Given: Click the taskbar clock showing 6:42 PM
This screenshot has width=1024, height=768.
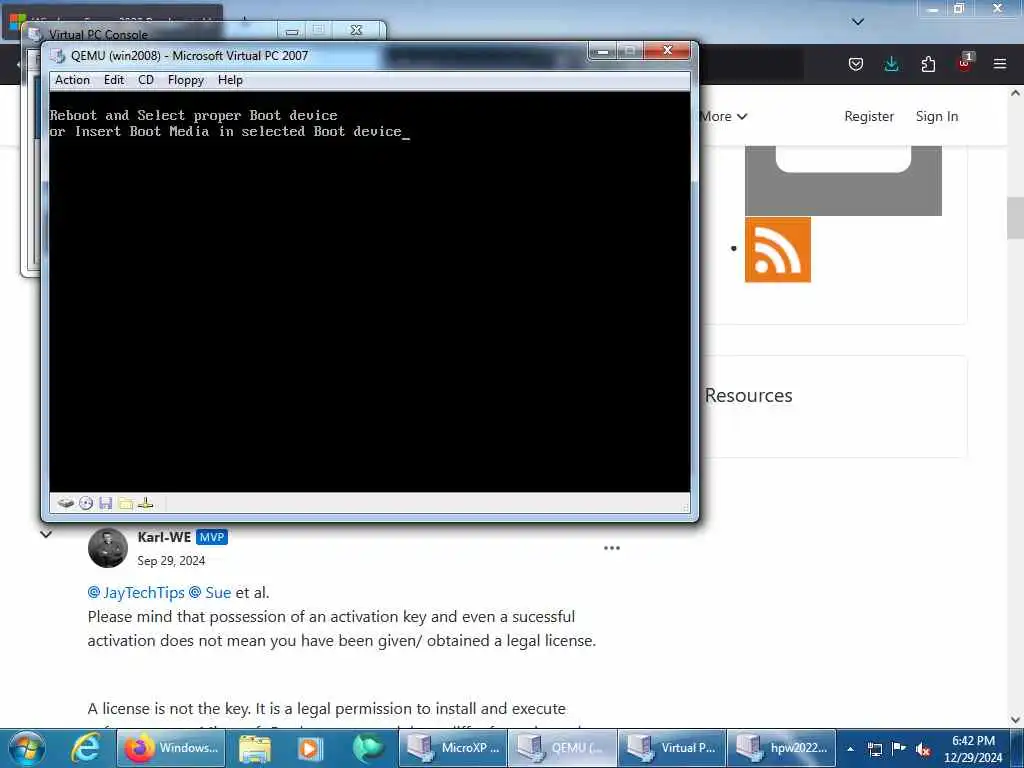Looking at the screenshot, I should (x=973, y=749).
